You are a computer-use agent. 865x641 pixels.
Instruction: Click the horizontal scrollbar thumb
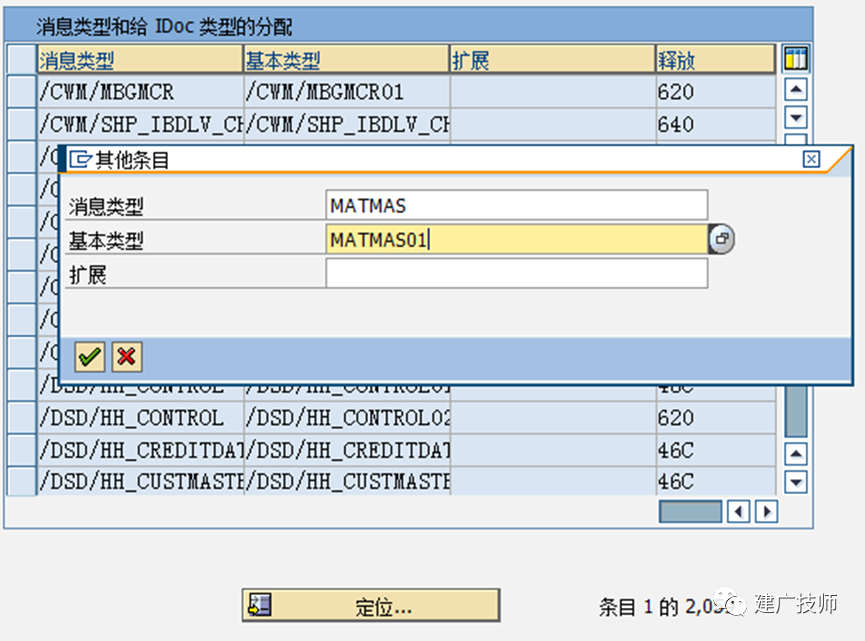click(690, 511)
